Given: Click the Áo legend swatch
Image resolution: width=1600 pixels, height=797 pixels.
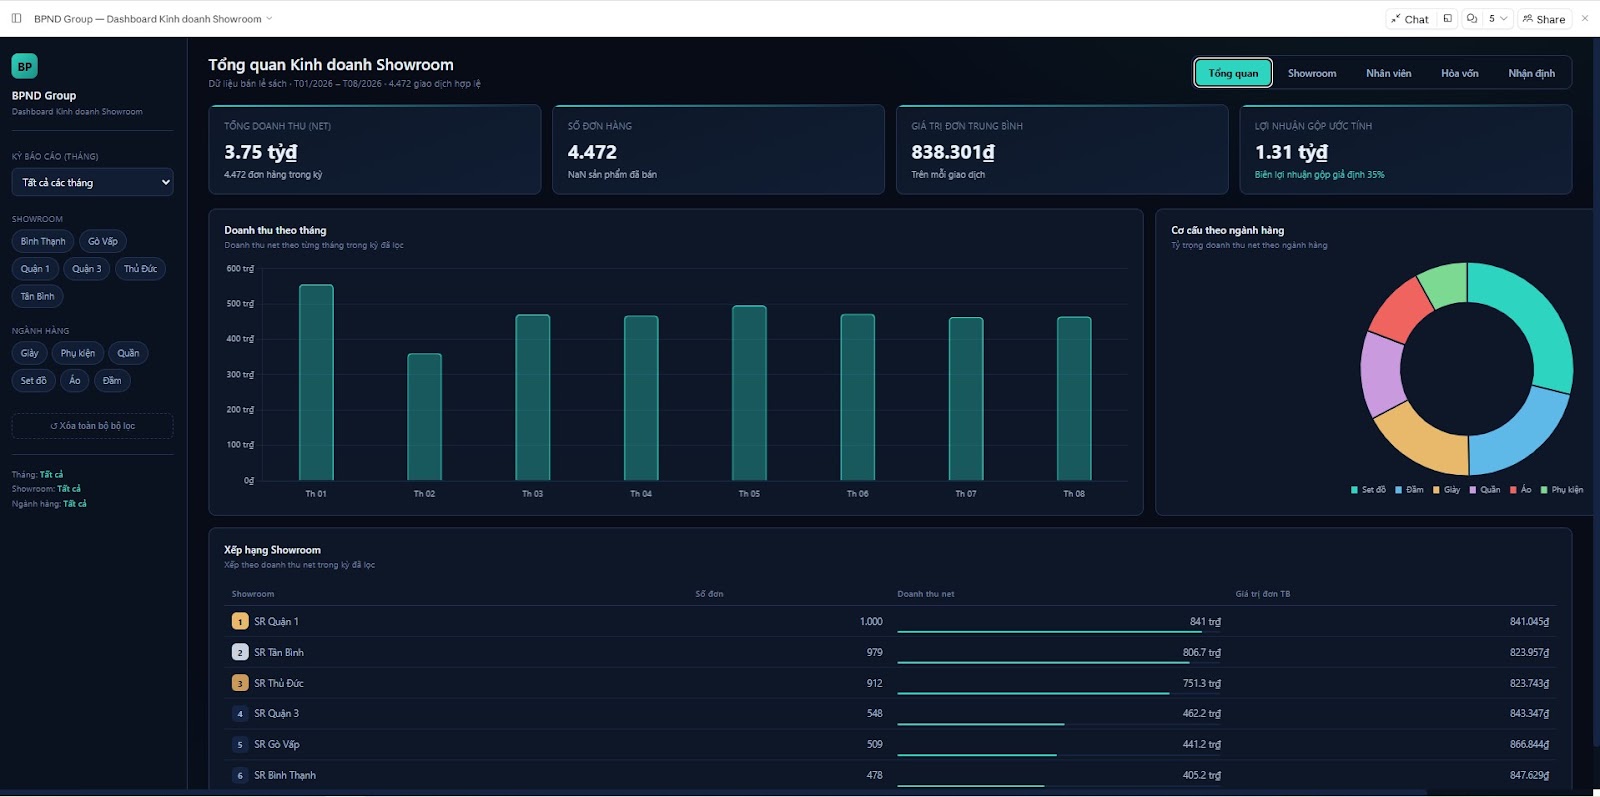Looking at the screenshot, I should point(1513,490).
